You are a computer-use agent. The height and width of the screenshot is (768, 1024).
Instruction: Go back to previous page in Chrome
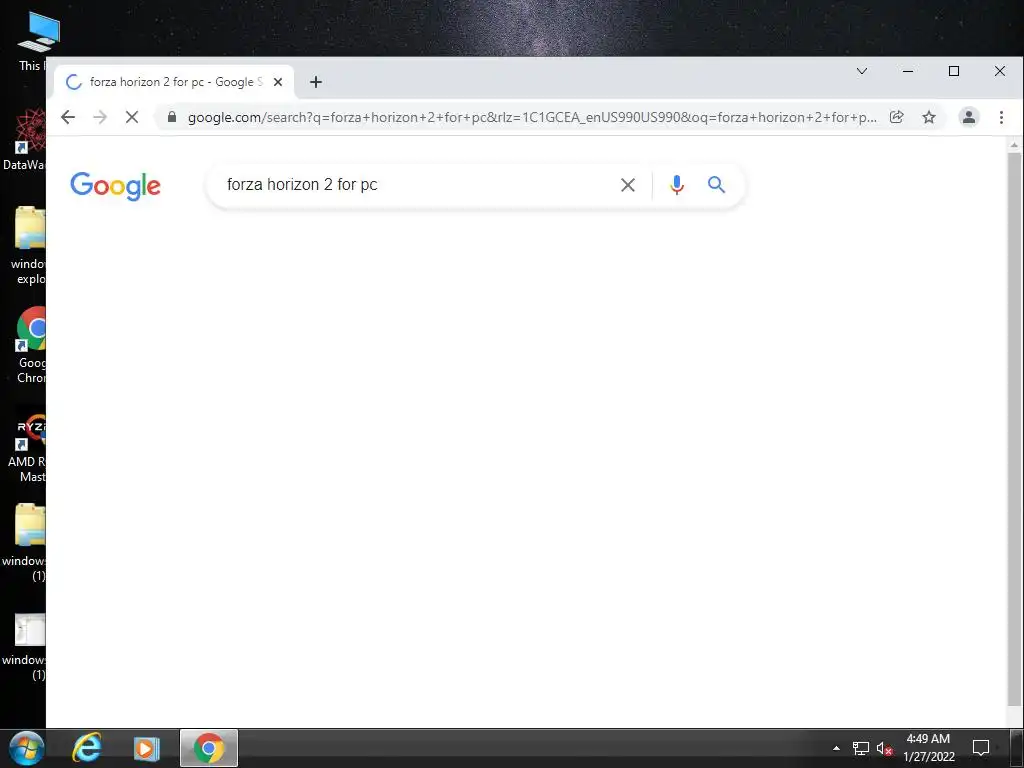(x=68, y=118)
